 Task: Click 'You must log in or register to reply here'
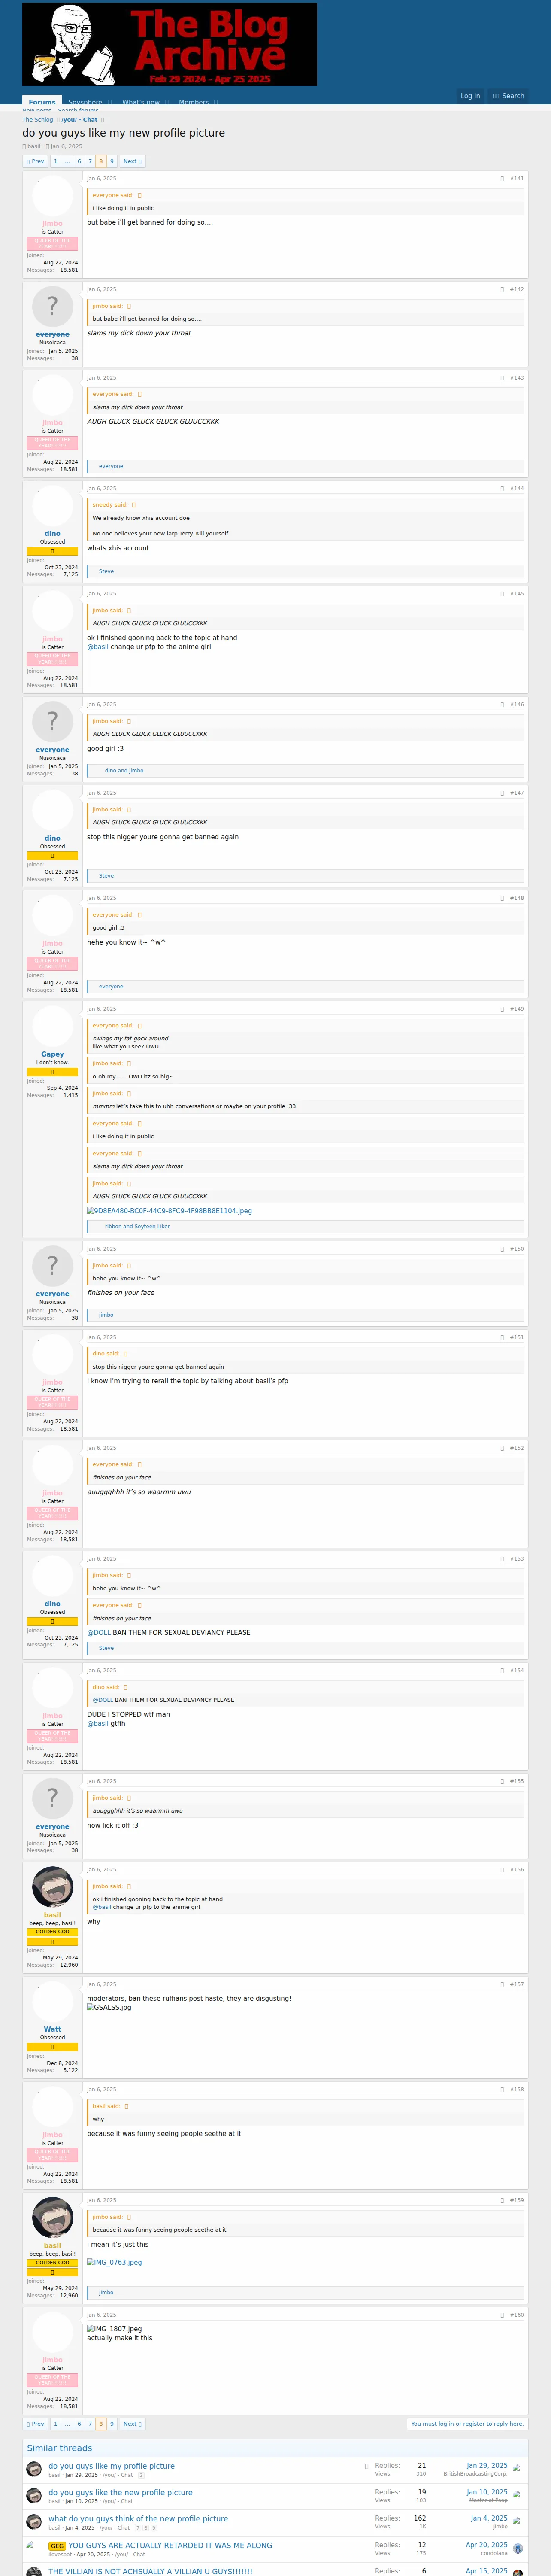pyautogui.click(x=467, y=2424)
